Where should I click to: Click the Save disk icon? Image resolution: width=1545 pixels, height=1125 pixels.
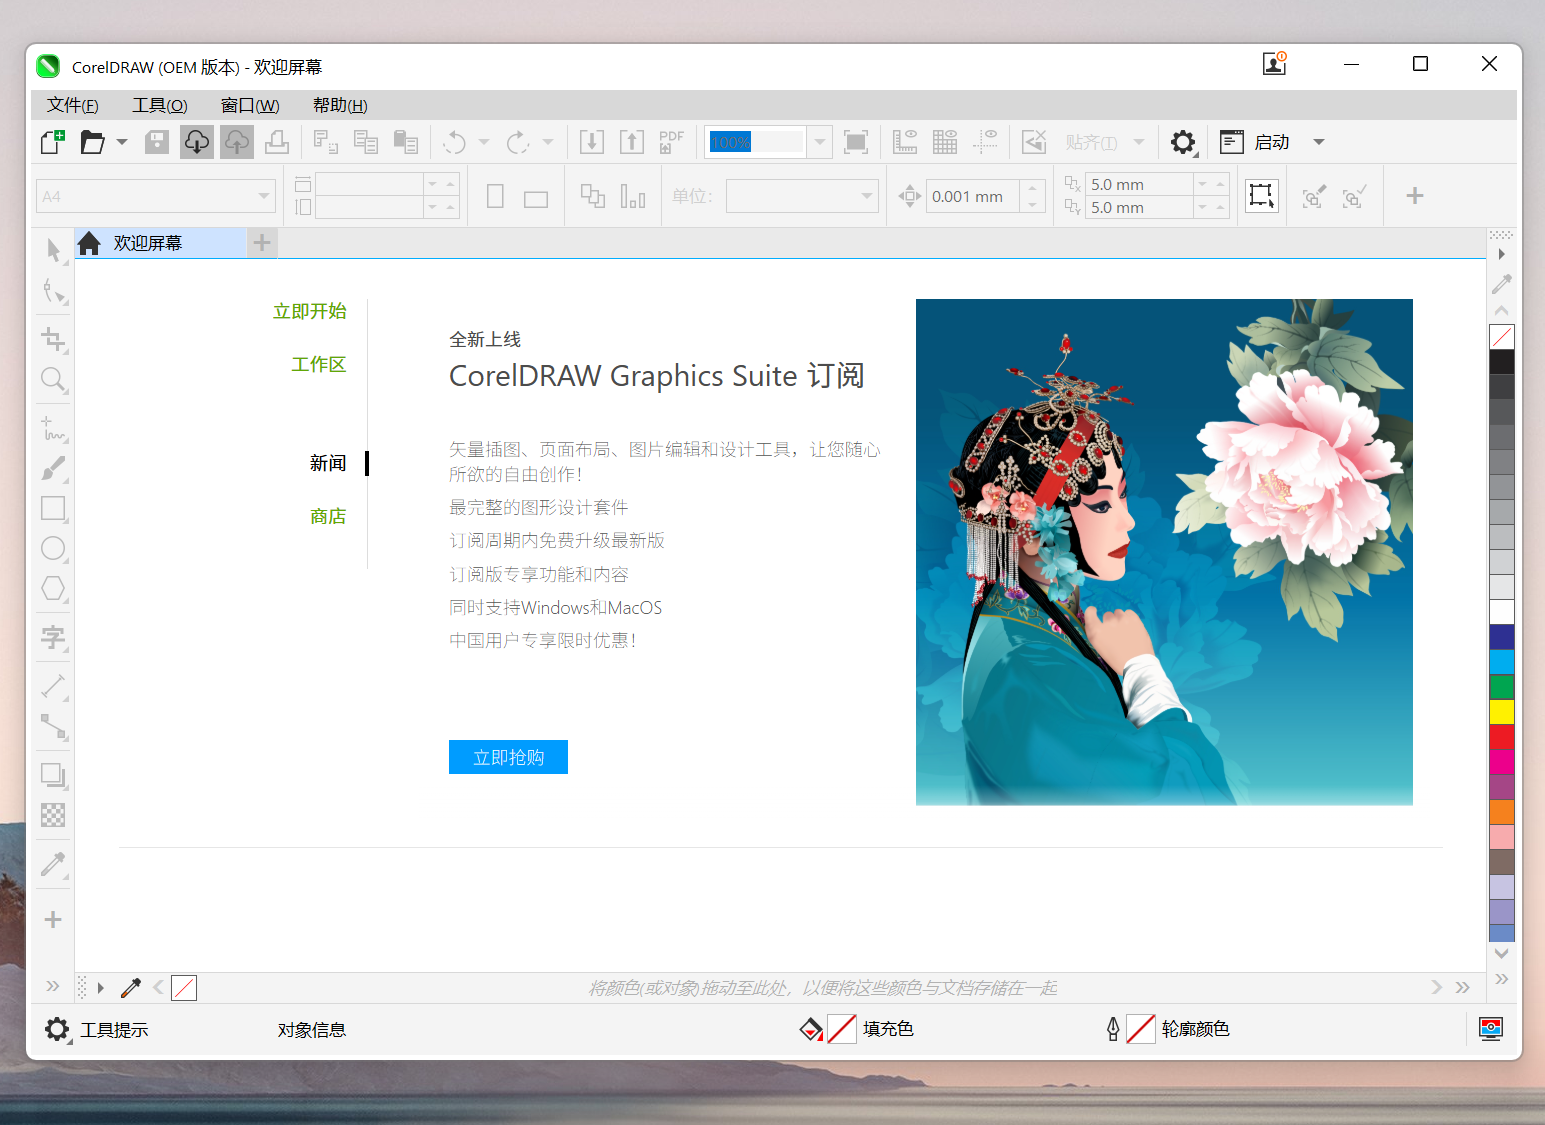(x=157, y=142)
